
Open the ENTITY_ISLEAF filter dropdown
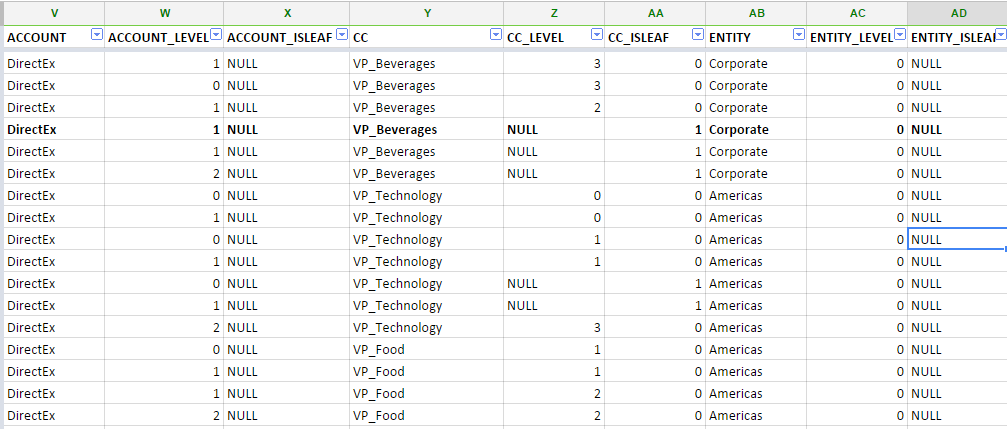coord(1001,35)
